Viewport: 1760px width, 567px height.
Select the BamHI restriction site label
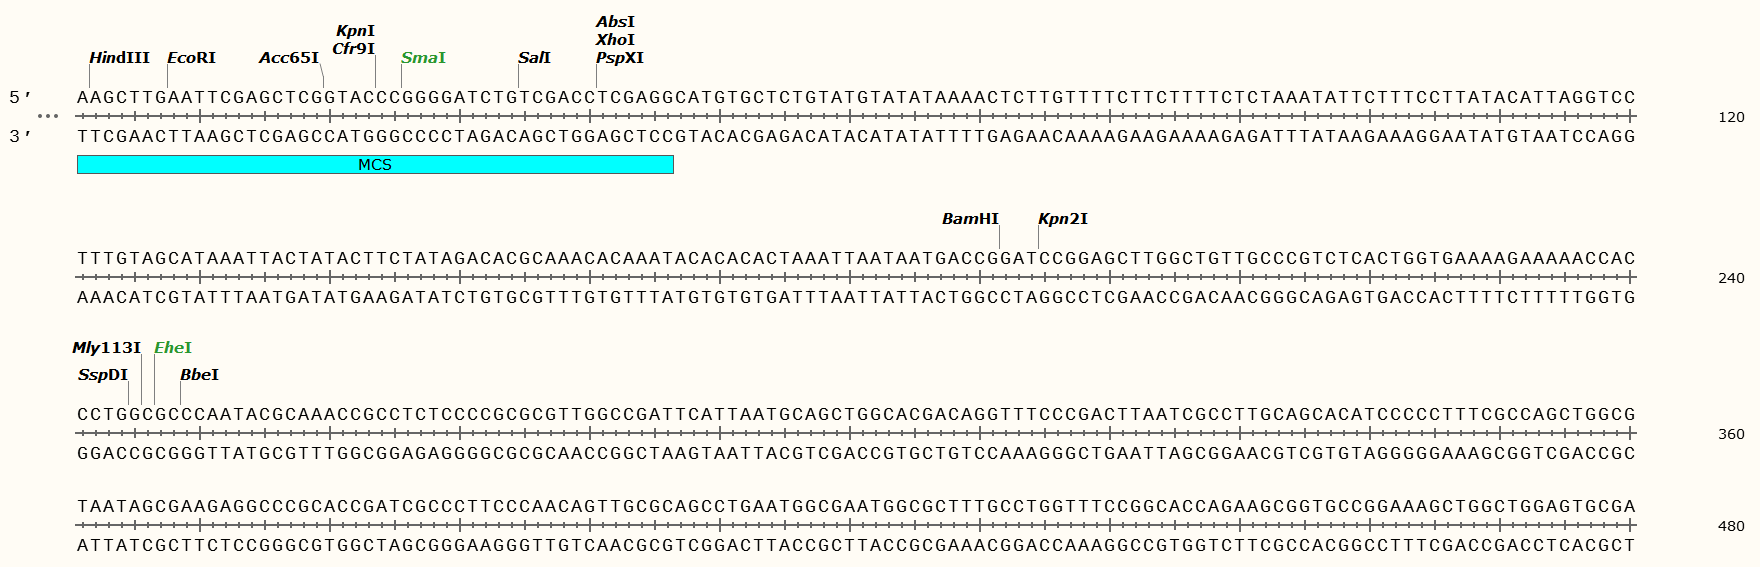[970, 219]
